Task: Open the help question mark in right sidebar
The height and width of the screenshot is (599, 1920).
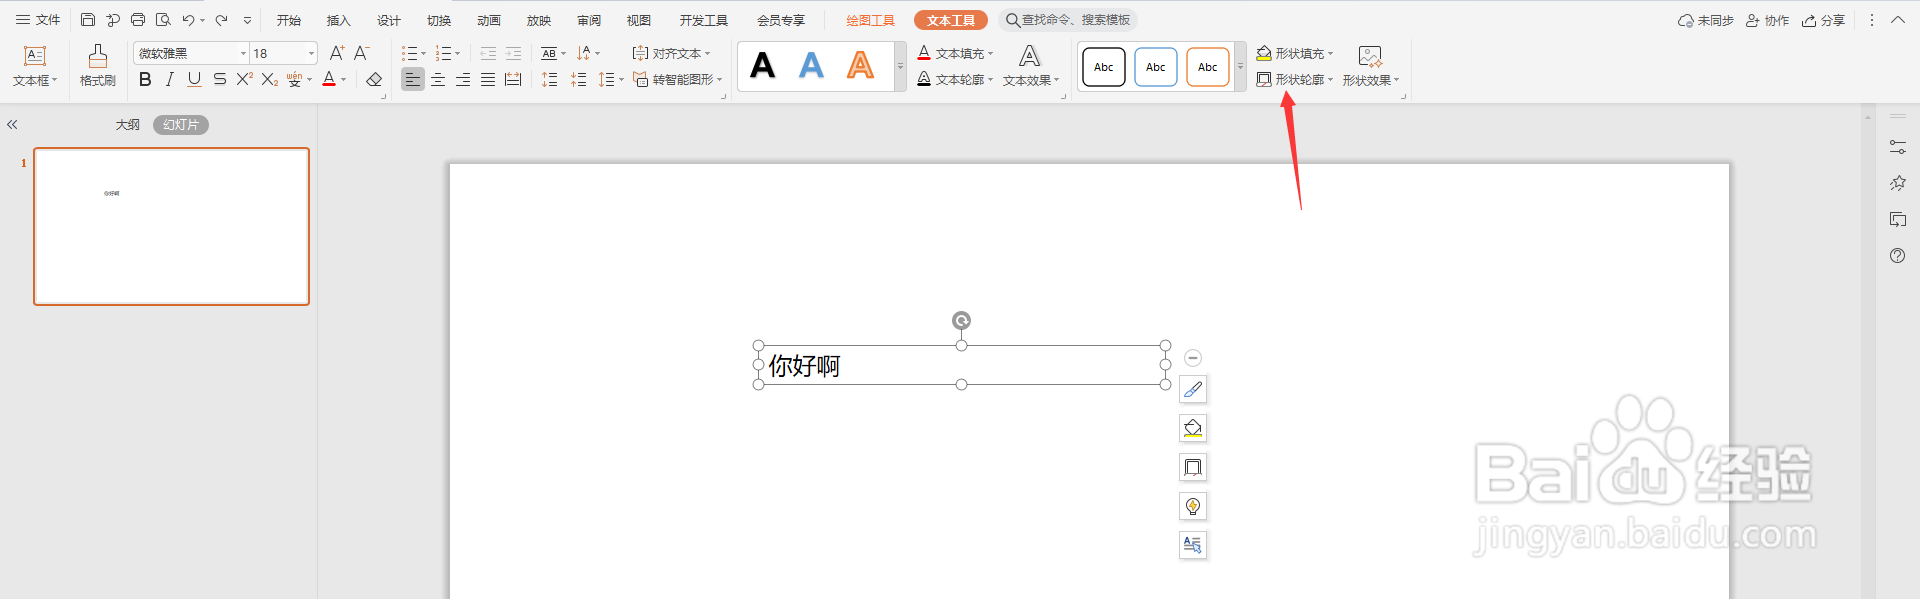Action: pos(1897,256)
